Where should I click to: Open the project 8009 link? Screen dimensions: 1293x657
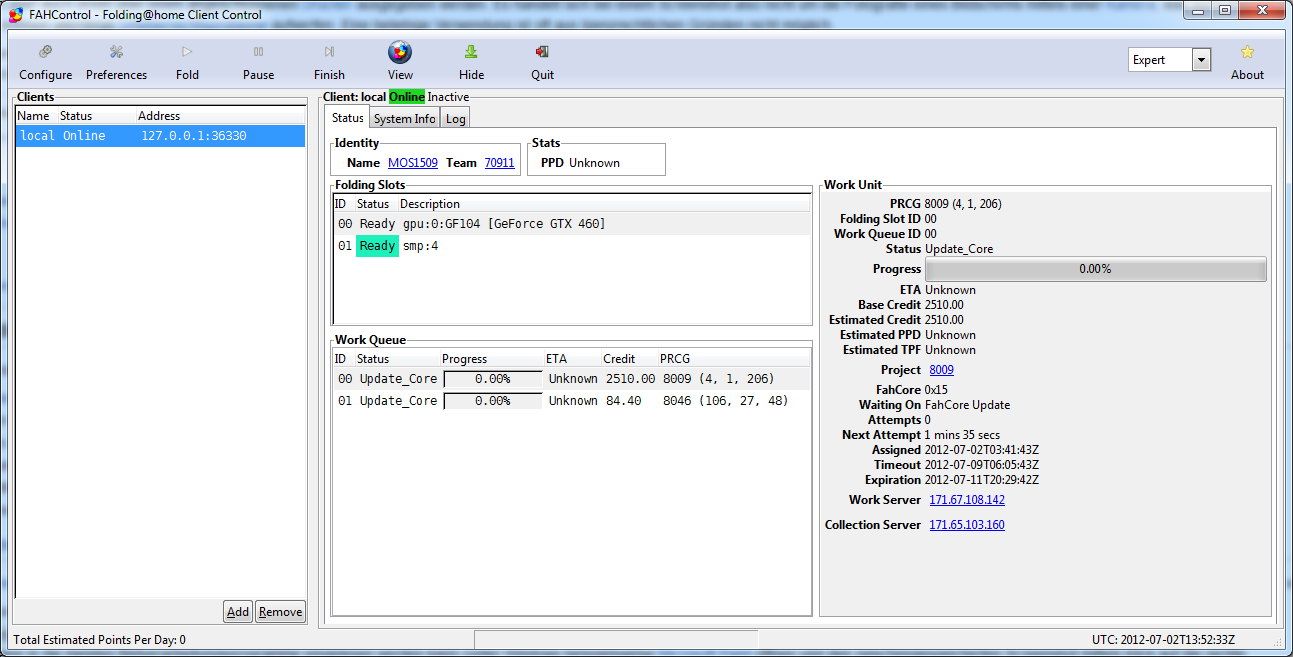(x=942, y=370)
